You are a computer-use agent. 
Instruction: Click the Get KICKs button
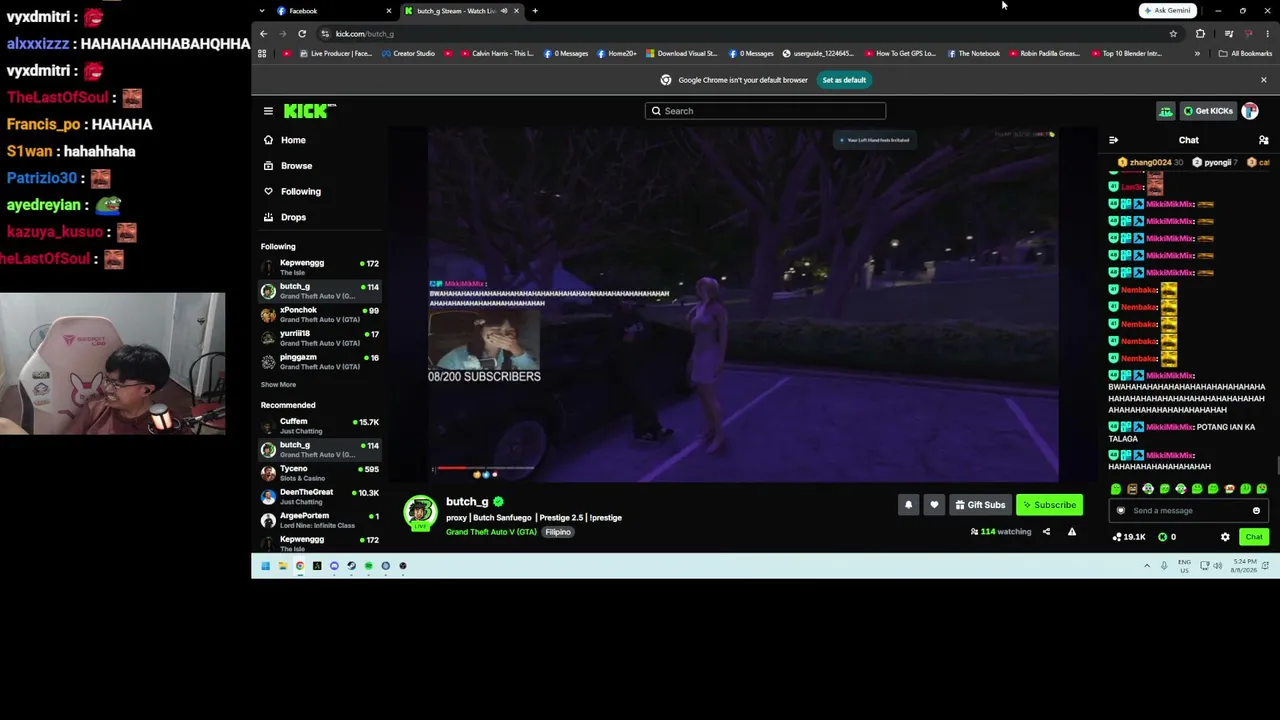(x=1208, y=111)
